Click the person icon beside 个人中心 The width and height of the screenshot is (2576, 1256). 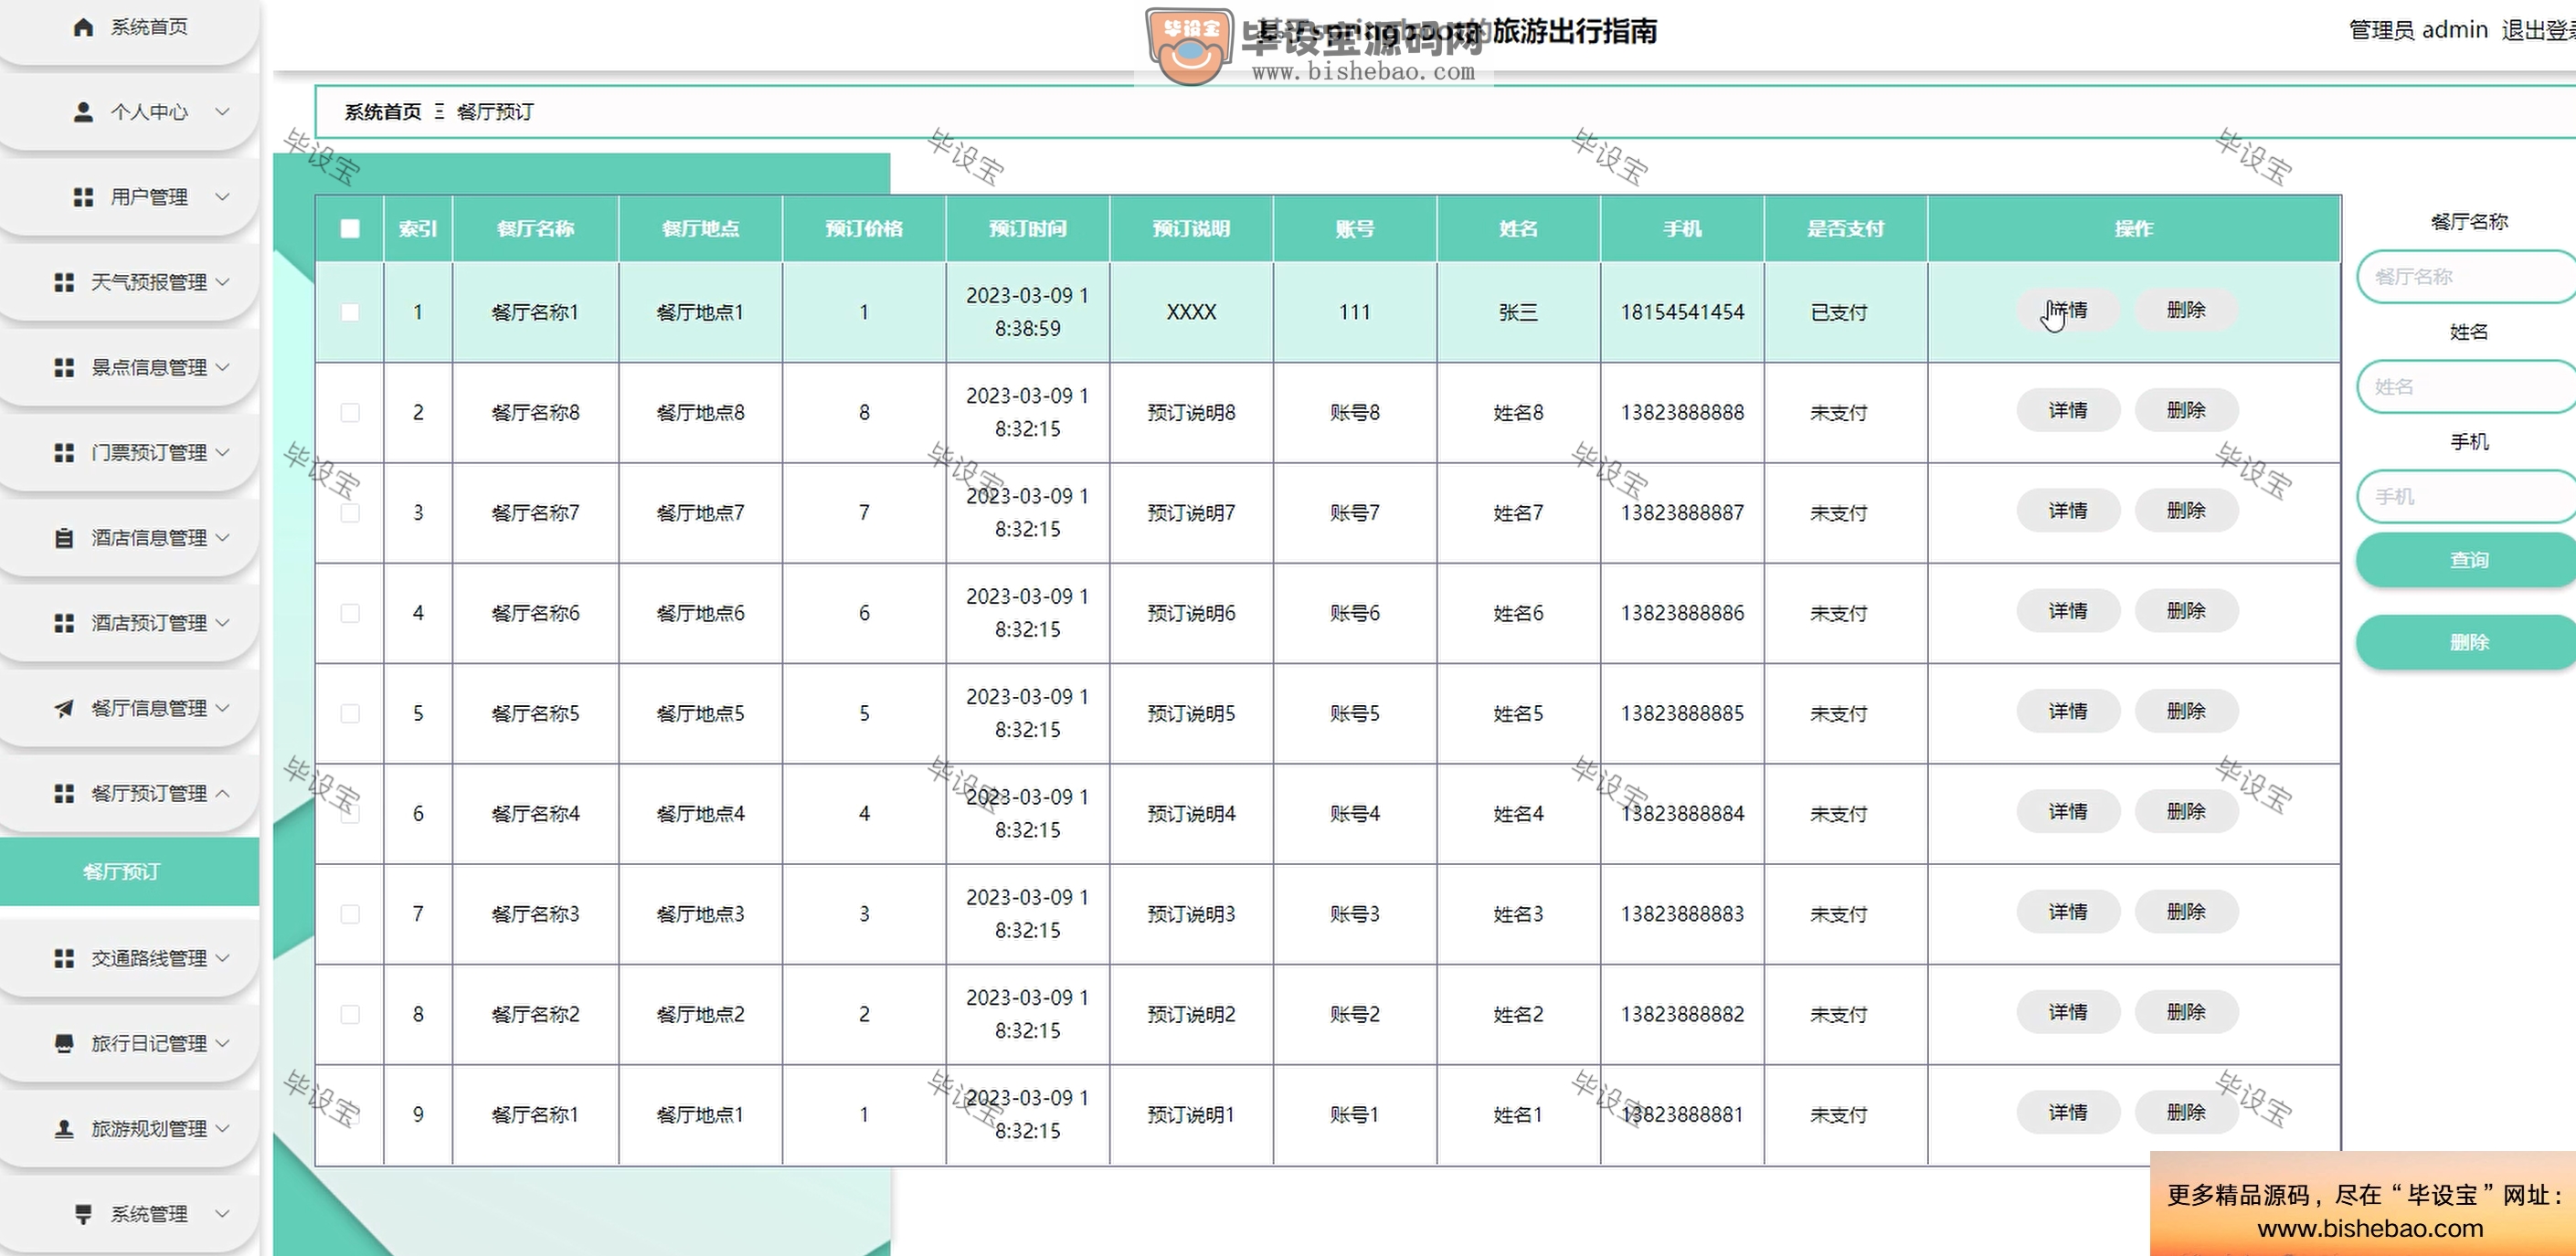pyautogui.click(x=84, y=112)
